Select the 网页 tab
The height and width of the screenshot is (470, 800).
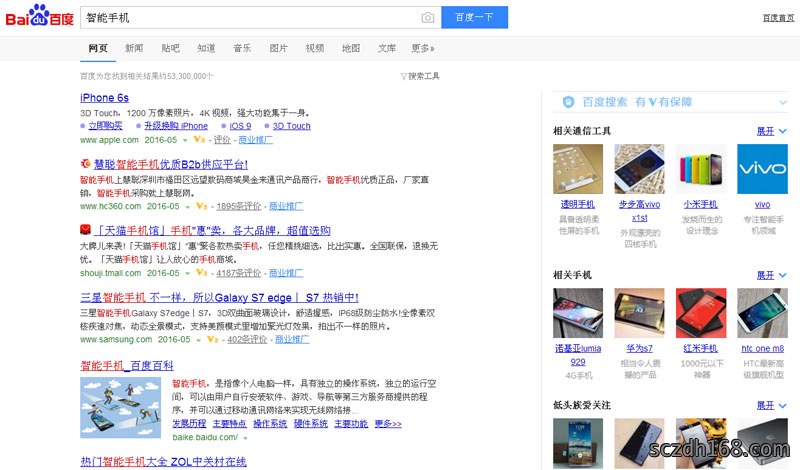click(98, 48)
